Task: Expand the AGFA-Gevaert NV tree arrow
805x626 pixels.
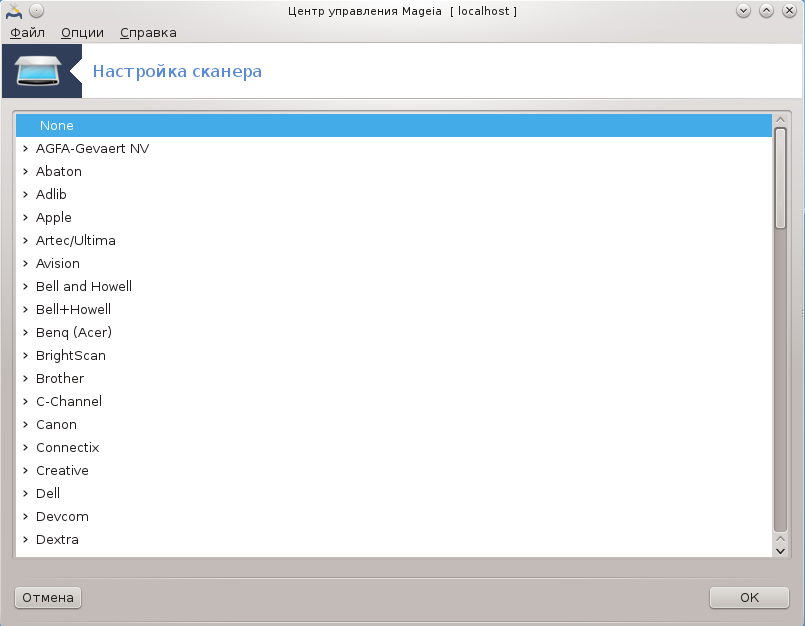Action: click(x=25, y=148)
